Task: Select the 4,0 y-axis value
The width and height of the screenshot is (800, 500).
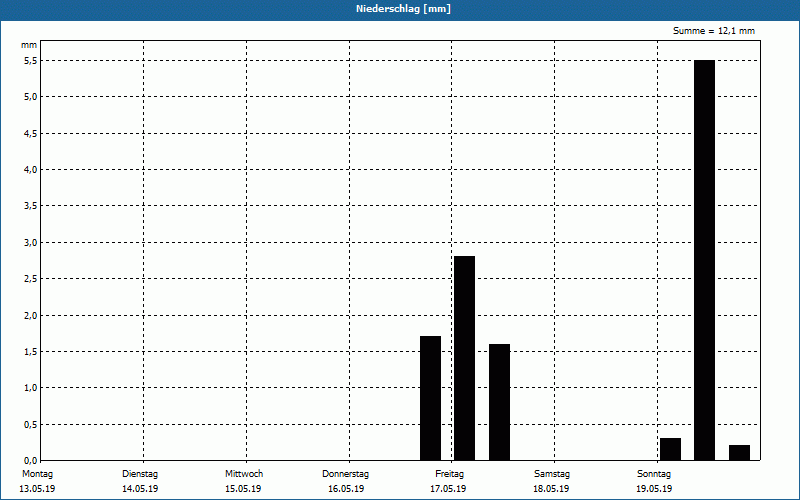Action: pyautogui.click(x=31, y=169)
